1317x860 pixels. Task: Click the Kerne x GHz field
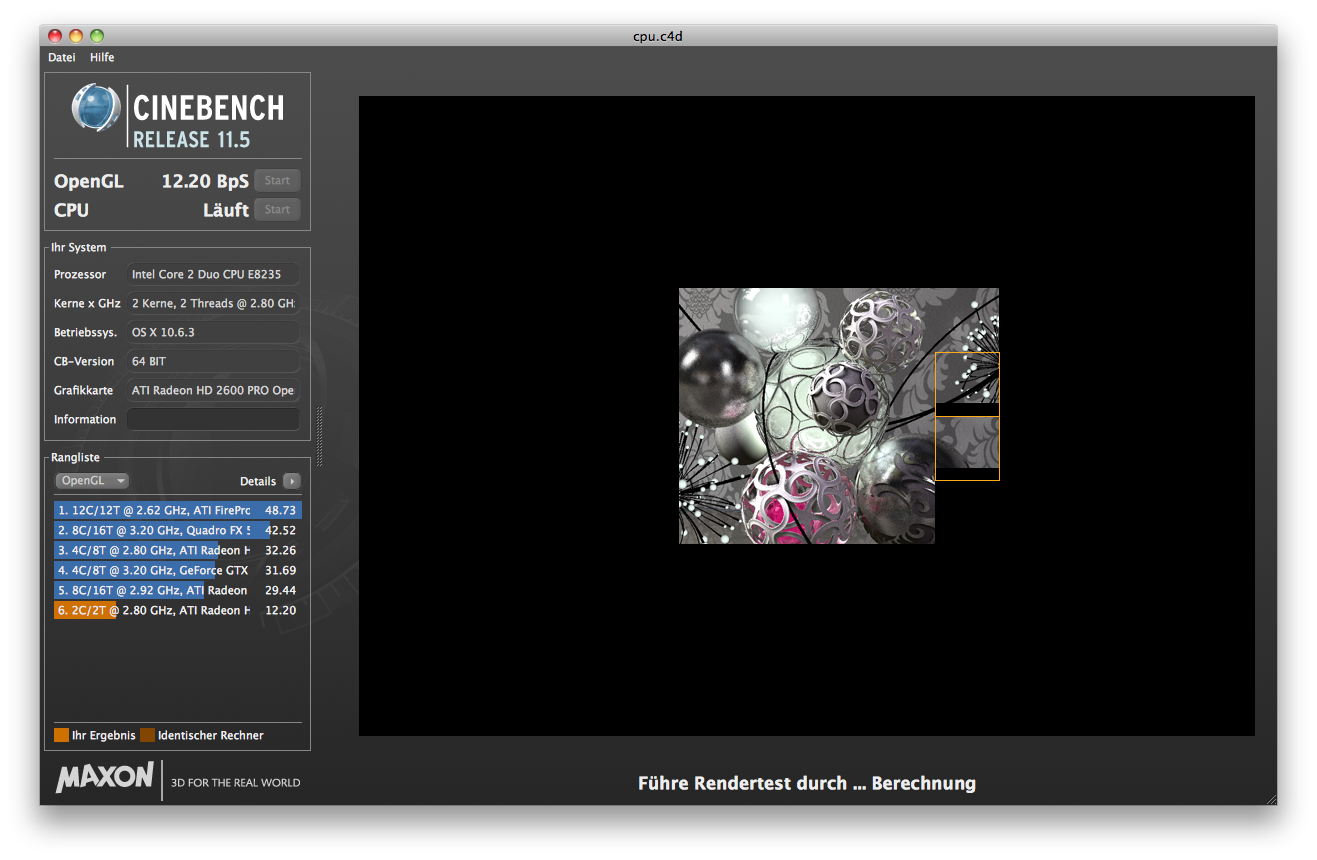click(x=213, y=303)
